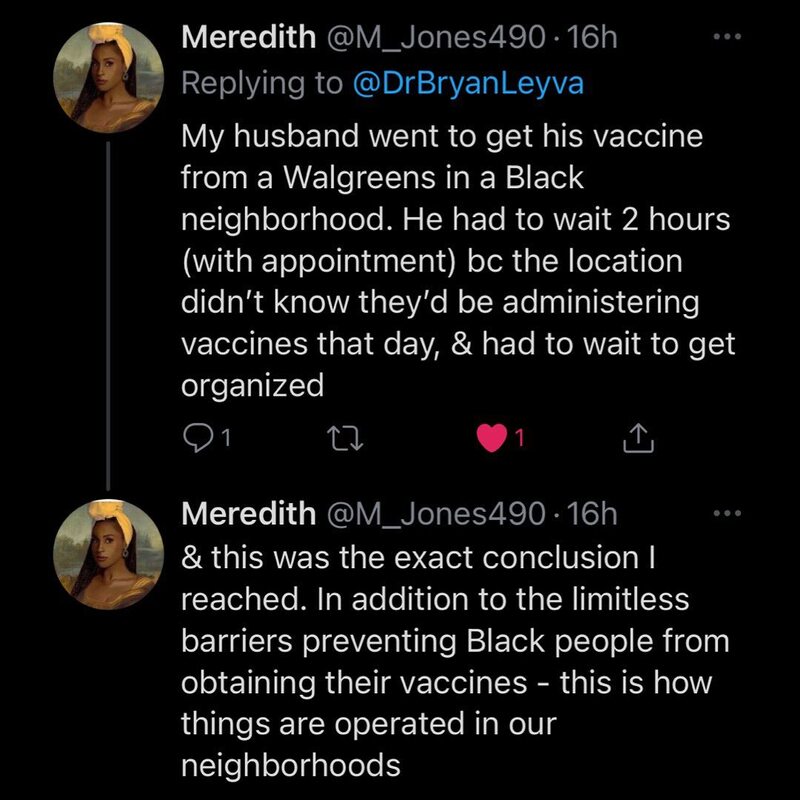This screenshot has height=800, width=800.
Task: Unlike the tweet via red heart
Action: tap(491, 437)
